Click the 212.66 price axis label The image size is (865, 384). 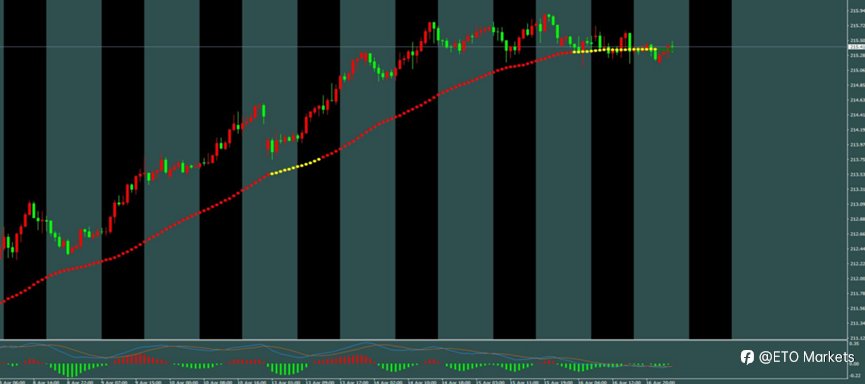pyautogui.click(x=857, y=233)
